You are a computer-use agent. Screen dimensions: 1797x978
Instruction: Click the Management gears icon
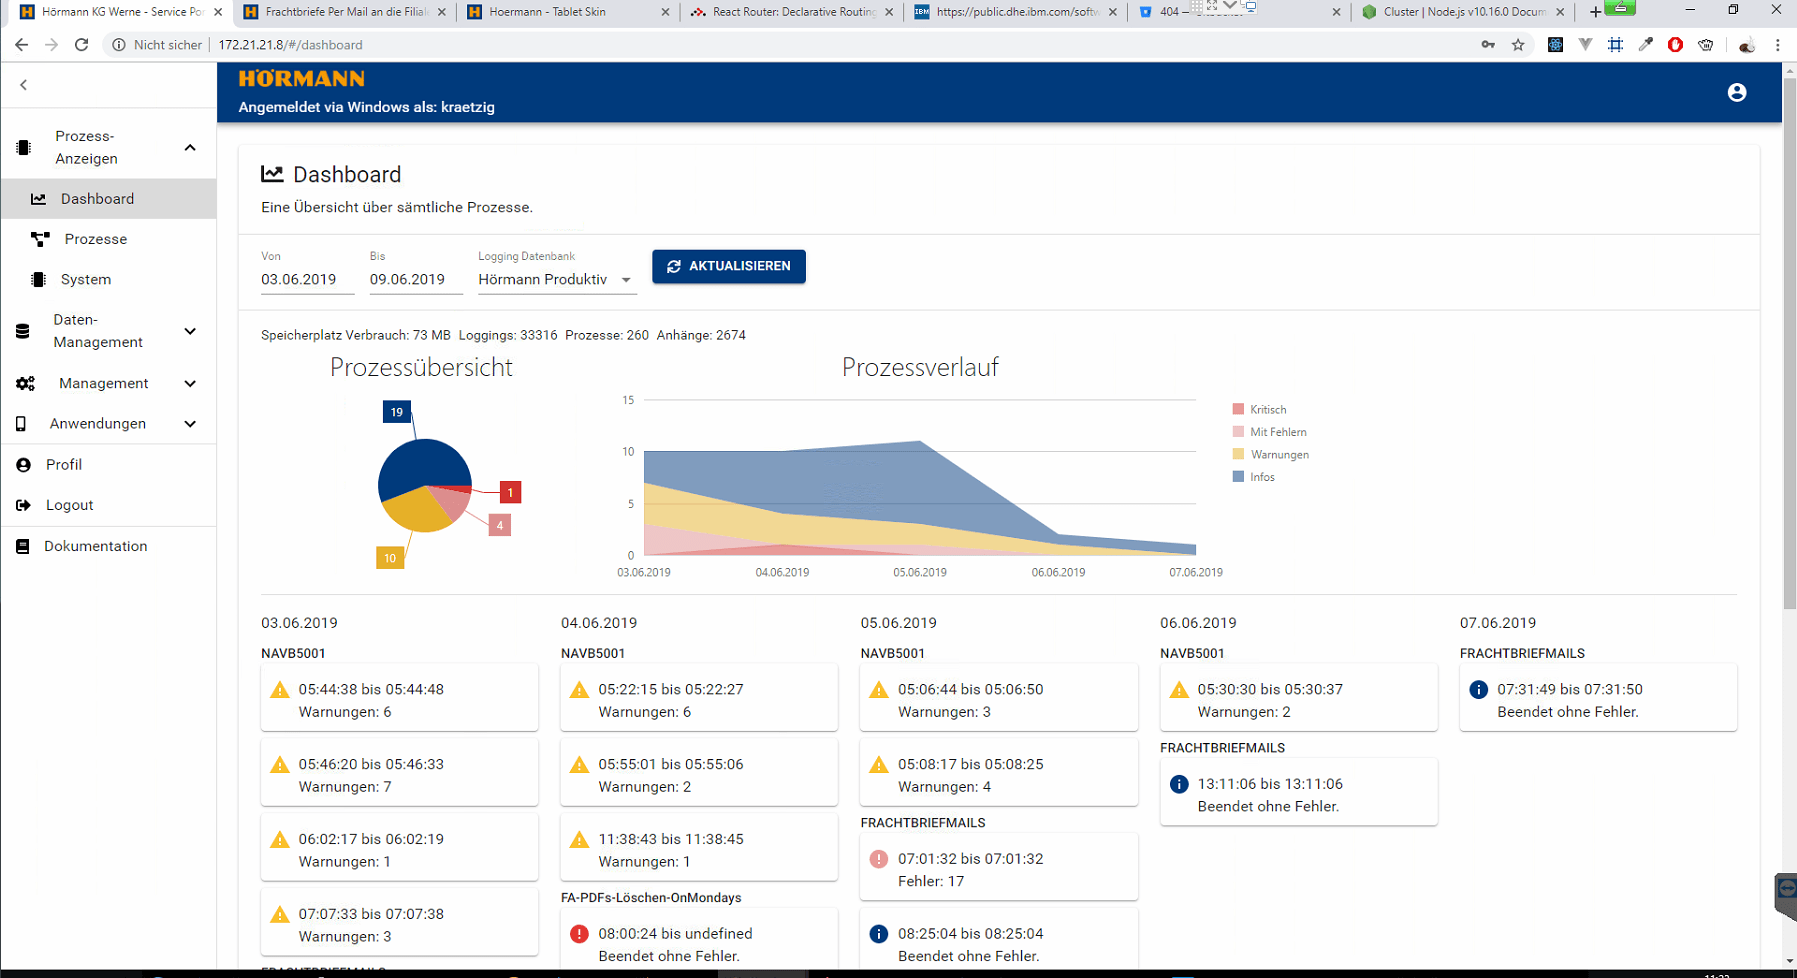tap(25, 383)
